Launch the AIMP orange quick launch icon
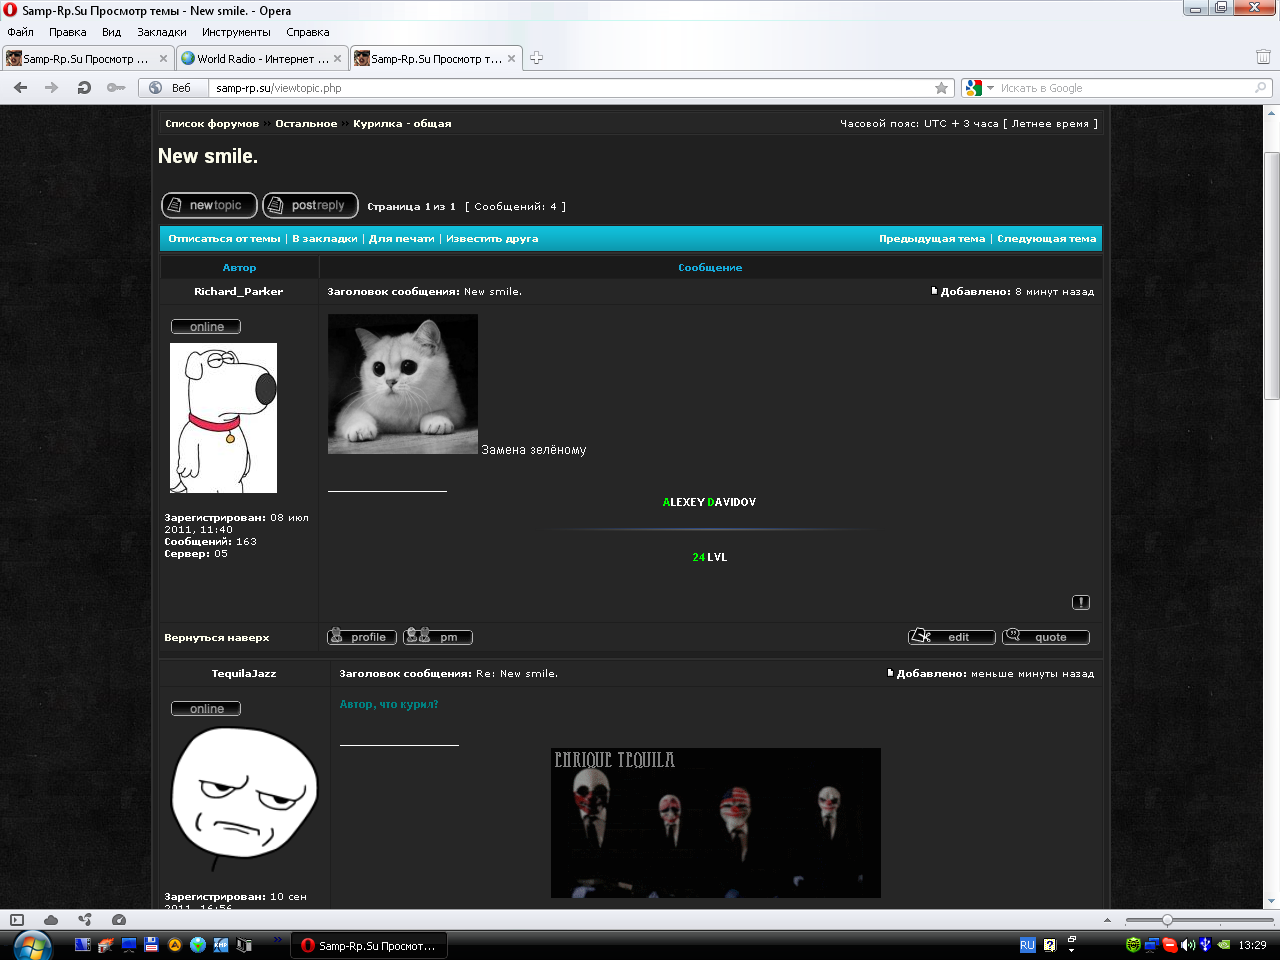This screenshot has height=960, width=1280. tap(174, 944)
